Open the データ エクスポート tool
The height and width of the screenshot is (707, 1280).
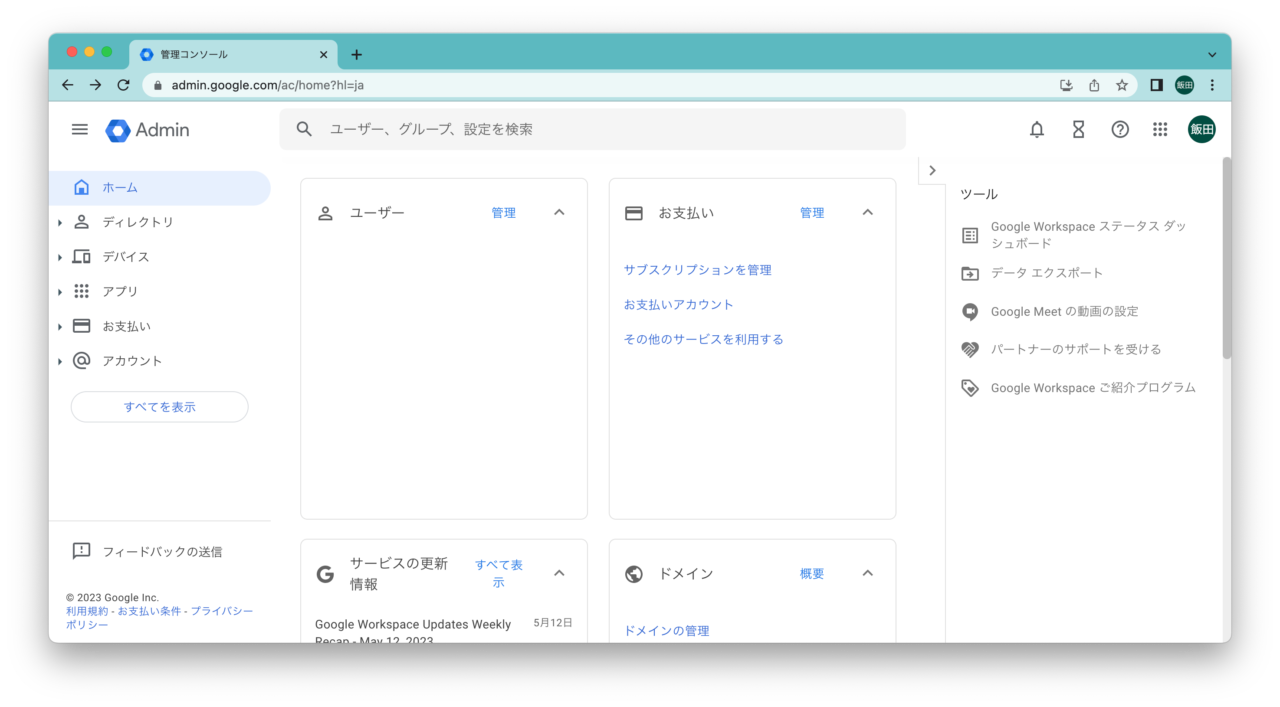click(1046, 273)
